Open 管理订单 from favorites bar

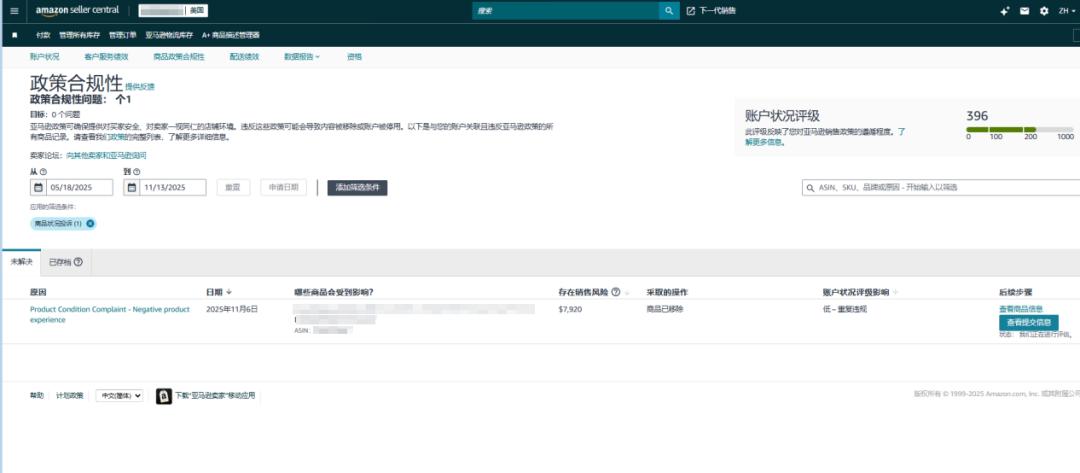(123, 35)
